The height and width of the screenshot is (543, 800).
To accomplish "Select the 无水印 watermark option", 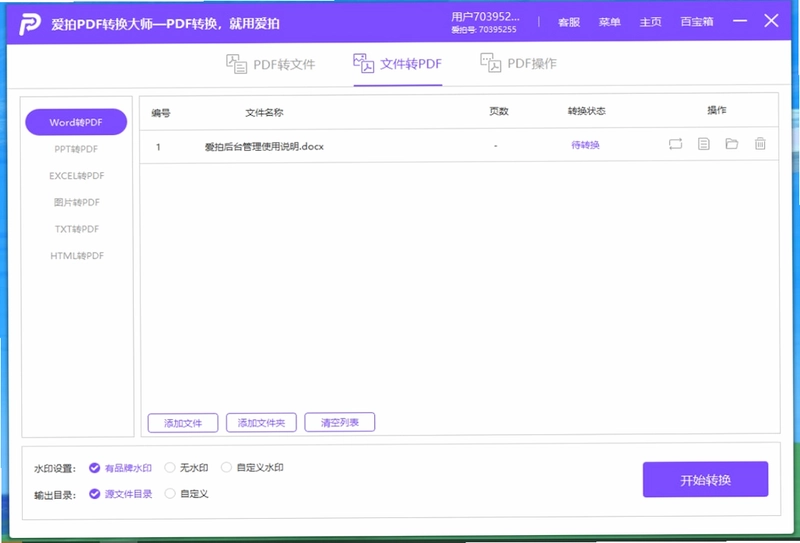I will click(186, 467).
